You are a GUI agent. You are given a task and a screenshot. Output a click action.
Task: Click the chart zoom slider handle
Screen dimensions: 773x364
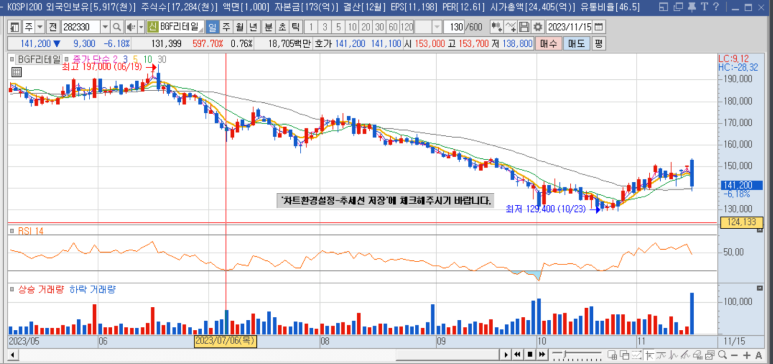coord(565,354)
